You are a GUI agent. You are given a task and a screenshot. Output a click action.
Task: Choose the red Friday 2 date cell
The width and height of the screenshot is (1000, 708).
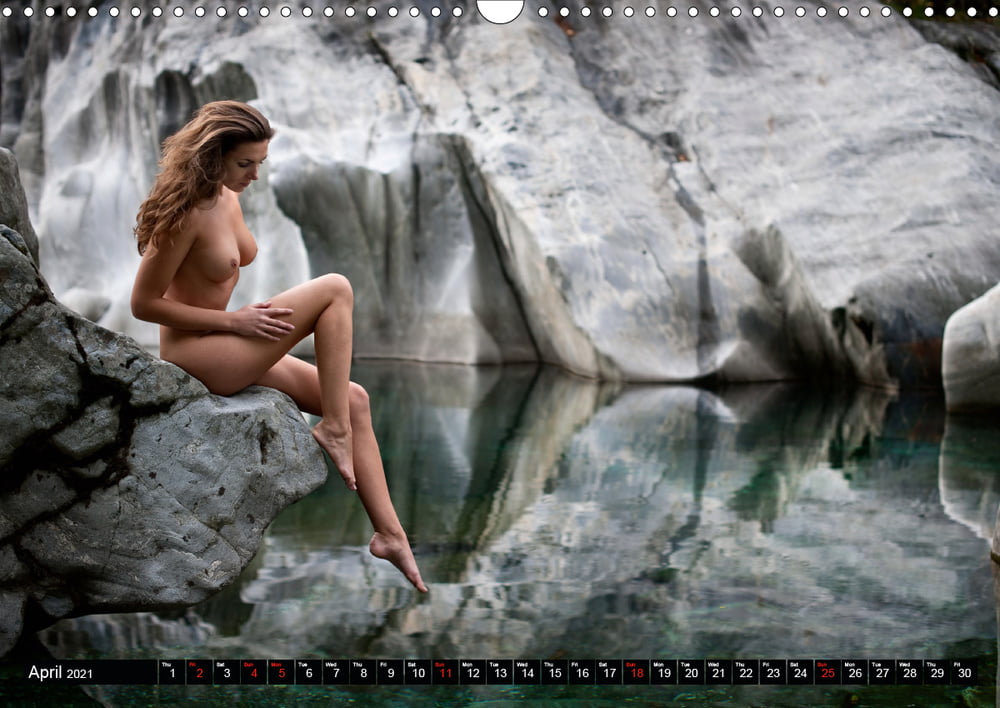pos(199,672)
